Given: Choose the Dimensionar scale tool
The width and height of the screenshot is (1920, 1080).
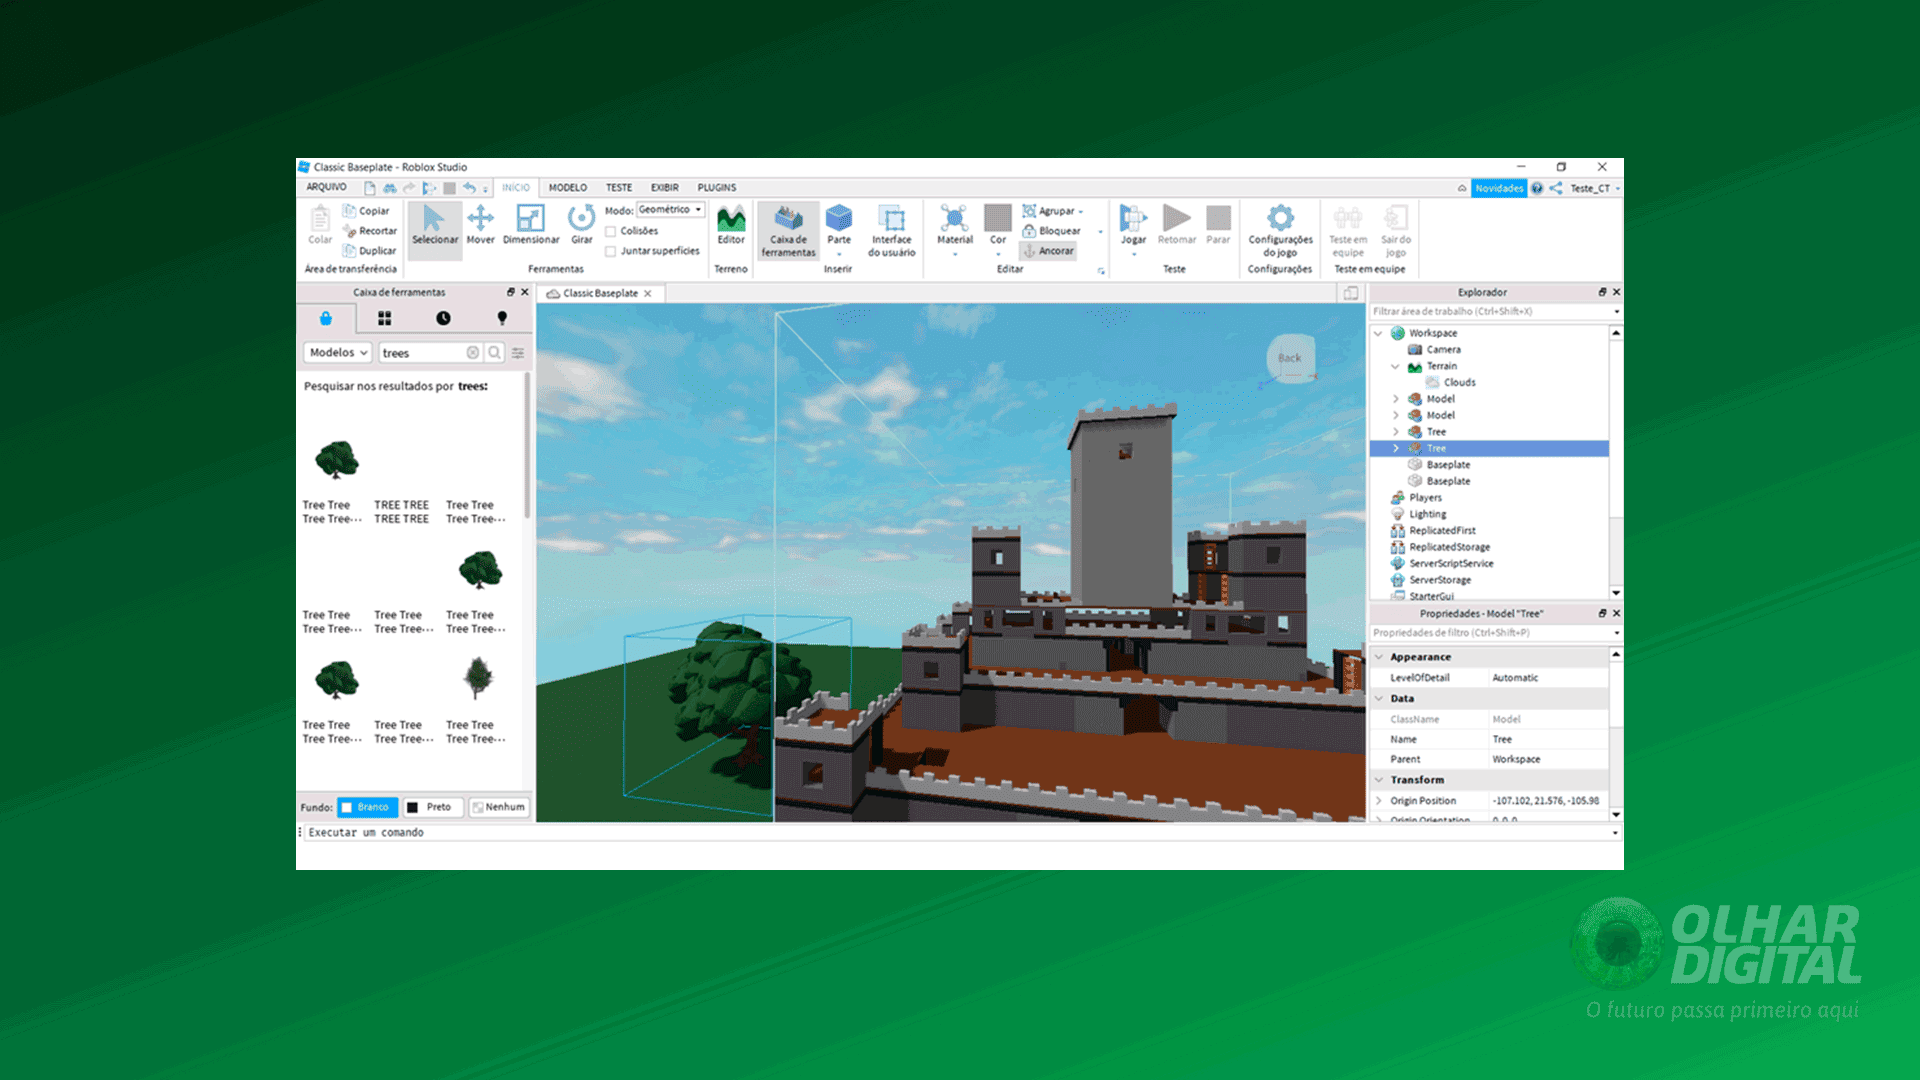Looking at the screenshot, I should [x=531, y=226].
